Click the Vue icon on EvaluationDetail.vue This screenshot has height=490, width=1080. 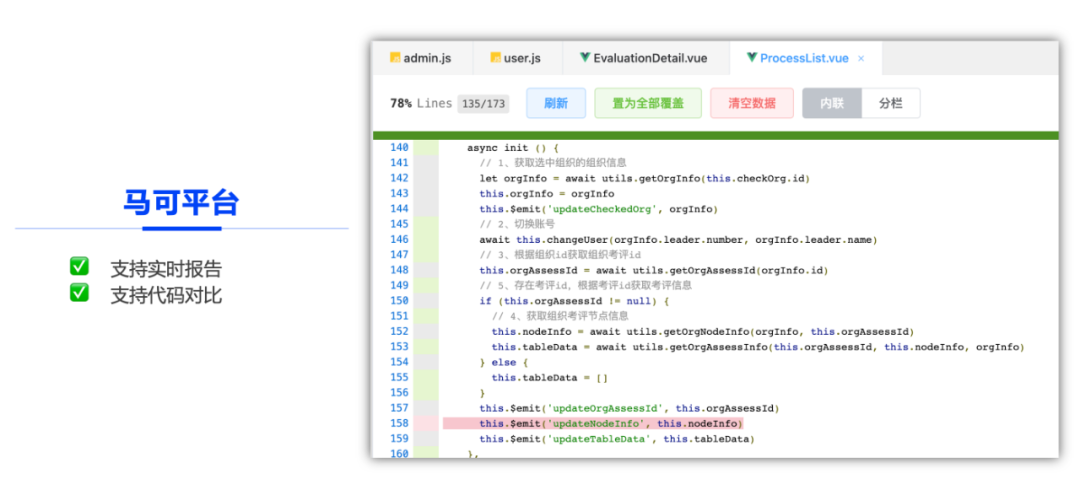click(585, 58)
